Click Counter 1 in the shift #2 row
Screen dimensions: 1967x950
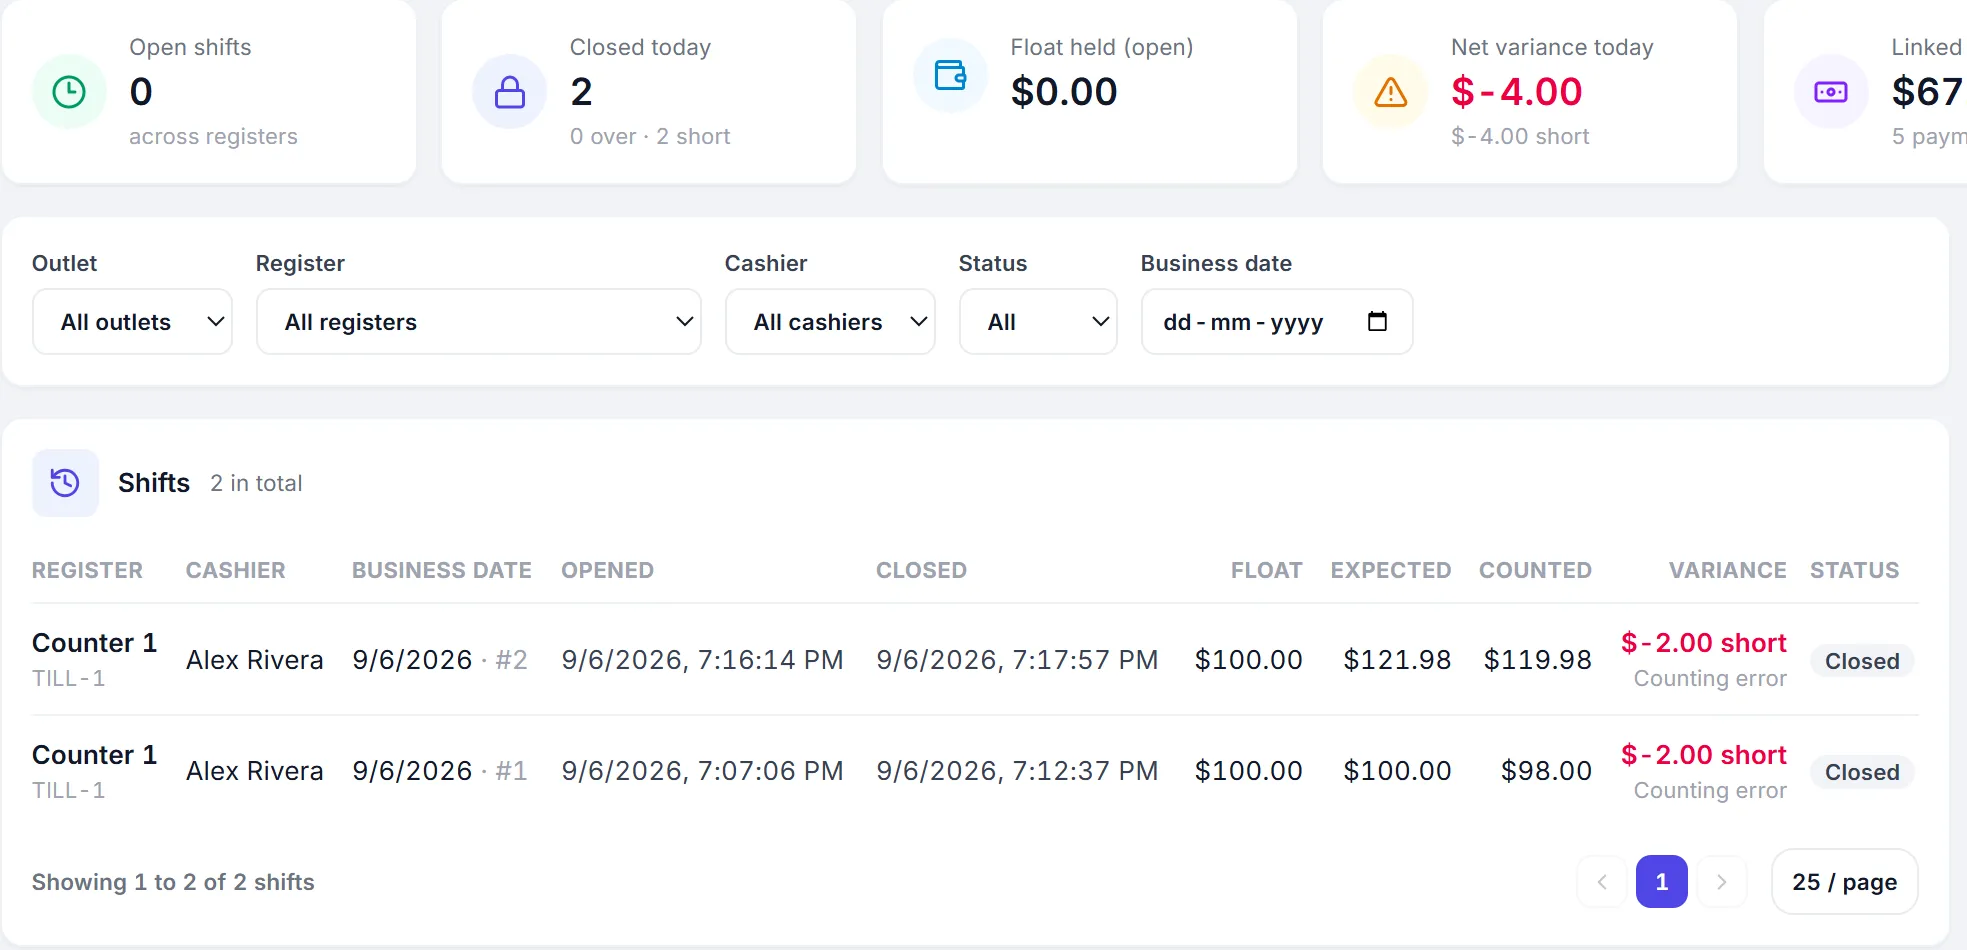pos(95,643)
